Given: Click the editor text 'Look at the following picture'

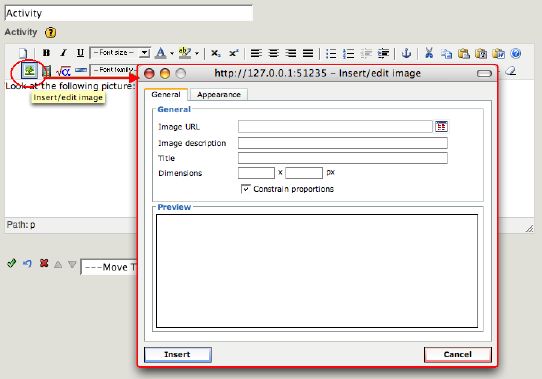Looking at the screenshot, I should [x=69, y=86].
